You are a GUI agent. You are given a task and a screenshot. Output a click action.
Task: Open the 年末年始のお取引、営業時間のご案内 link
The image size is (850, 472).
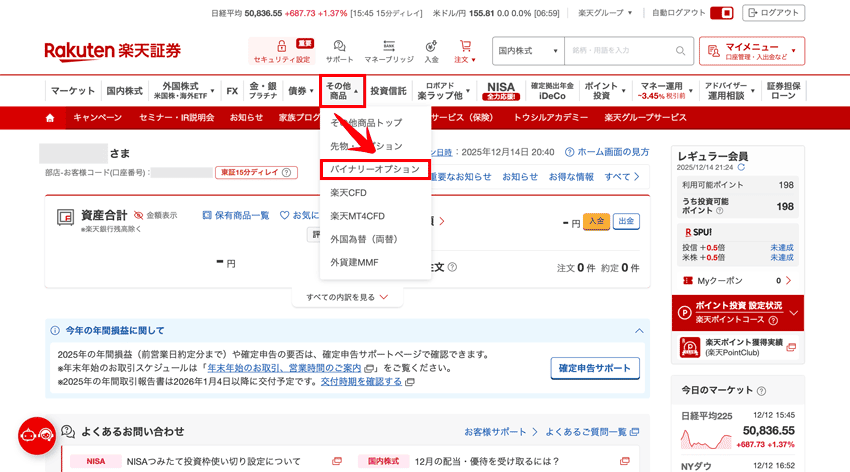point(285,368)
